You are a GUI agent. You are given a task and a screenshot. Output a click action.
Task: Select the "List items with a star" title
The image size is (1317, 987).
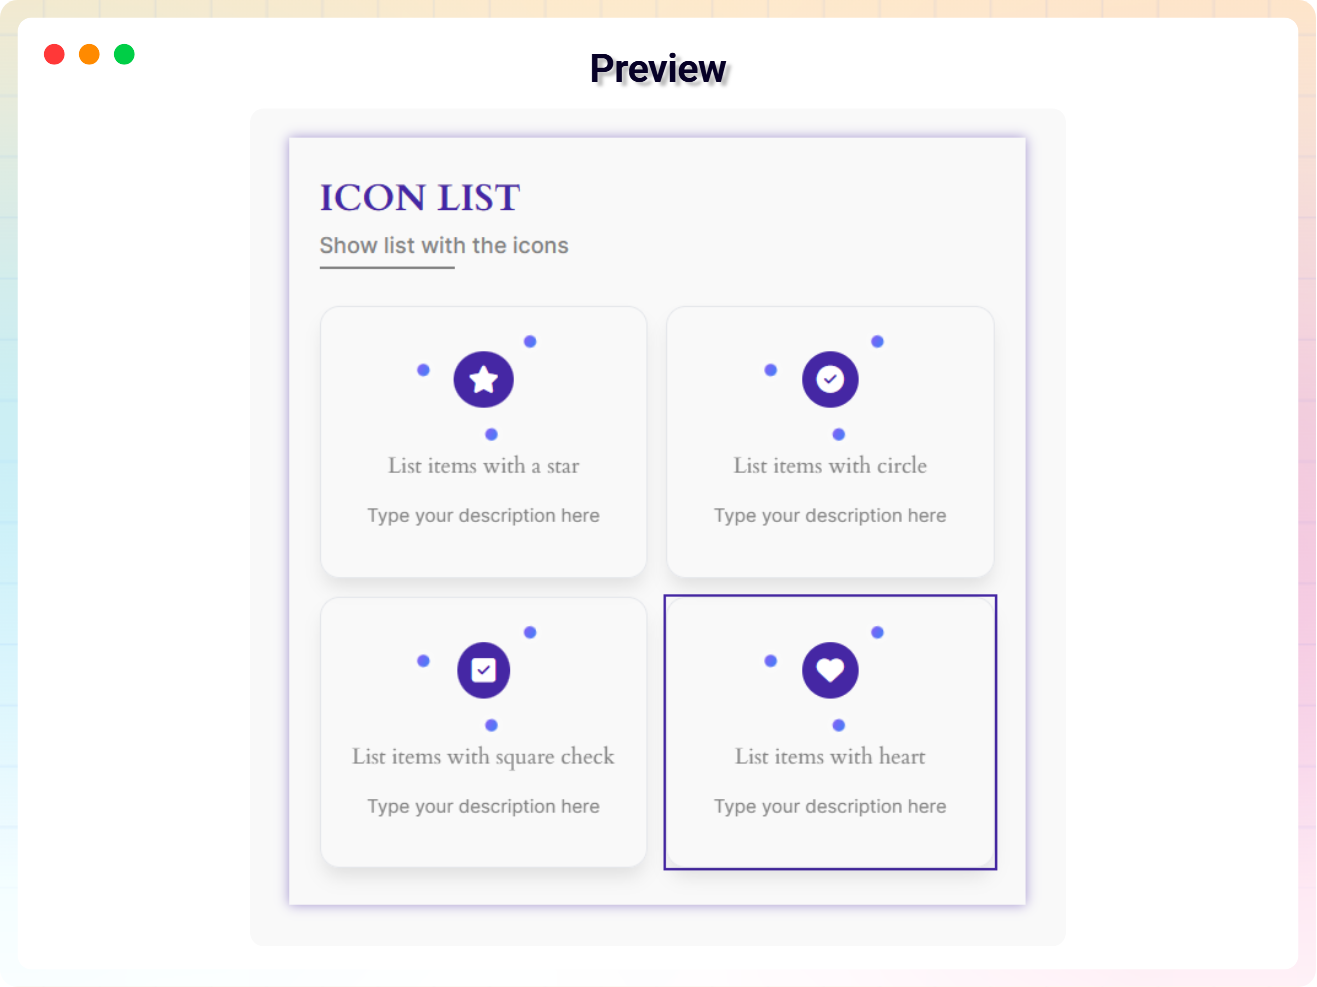click(484, 466)
